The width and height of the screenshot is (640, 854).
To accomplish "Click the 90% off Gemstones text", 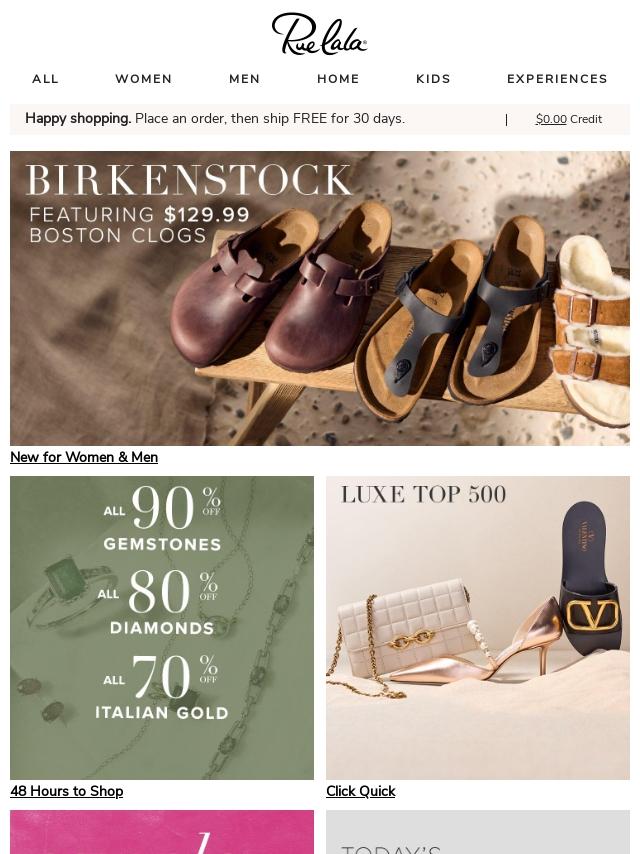I will point(162,517).
